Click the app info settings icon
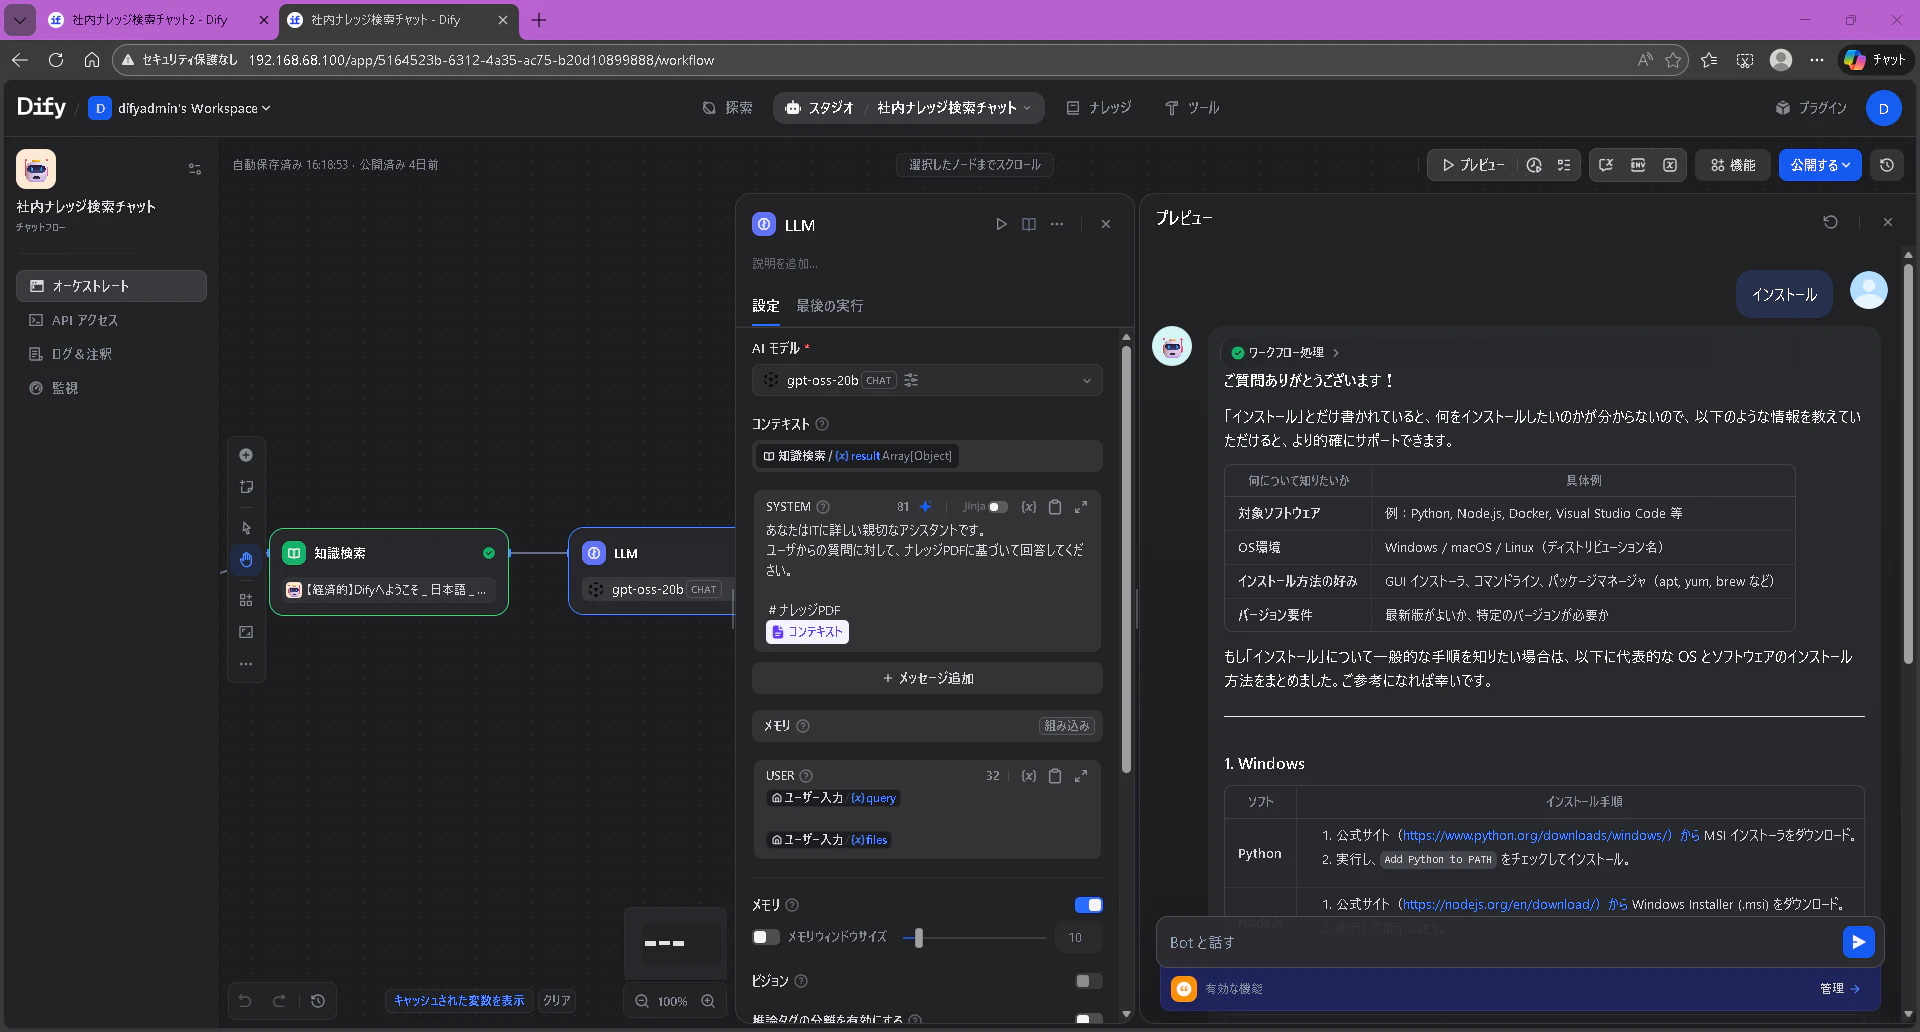This screenshot has height=1032, width=1920. tap(195, 169)
